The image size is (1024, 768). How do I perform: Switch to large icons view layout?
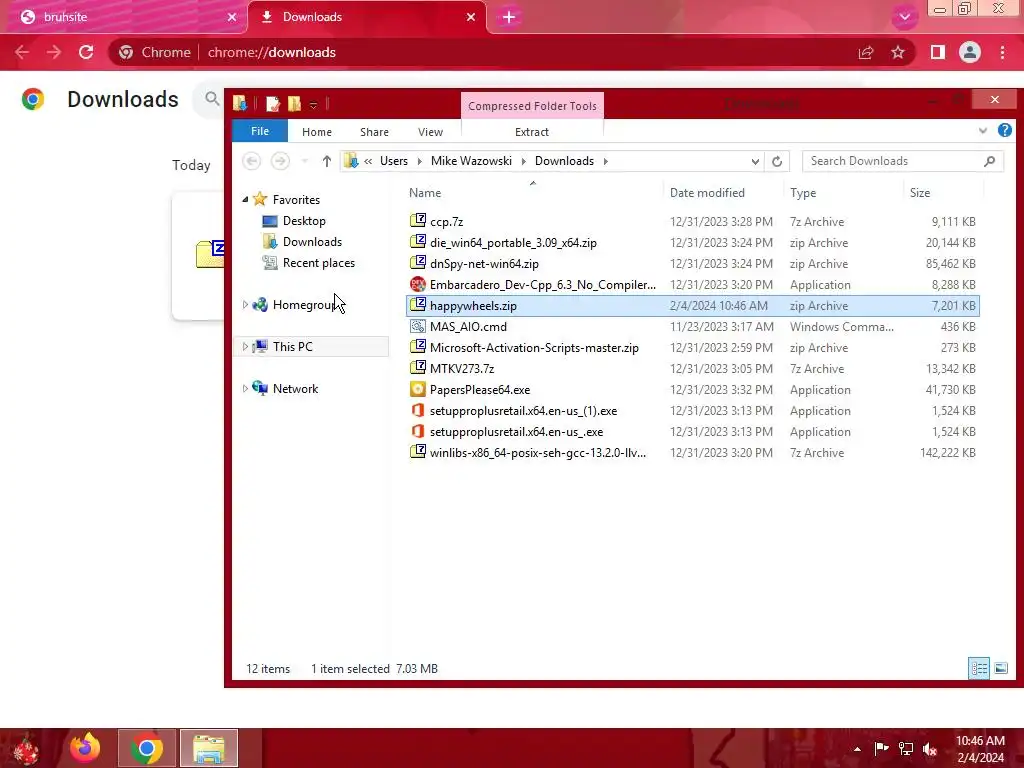tap(1000, 668)
